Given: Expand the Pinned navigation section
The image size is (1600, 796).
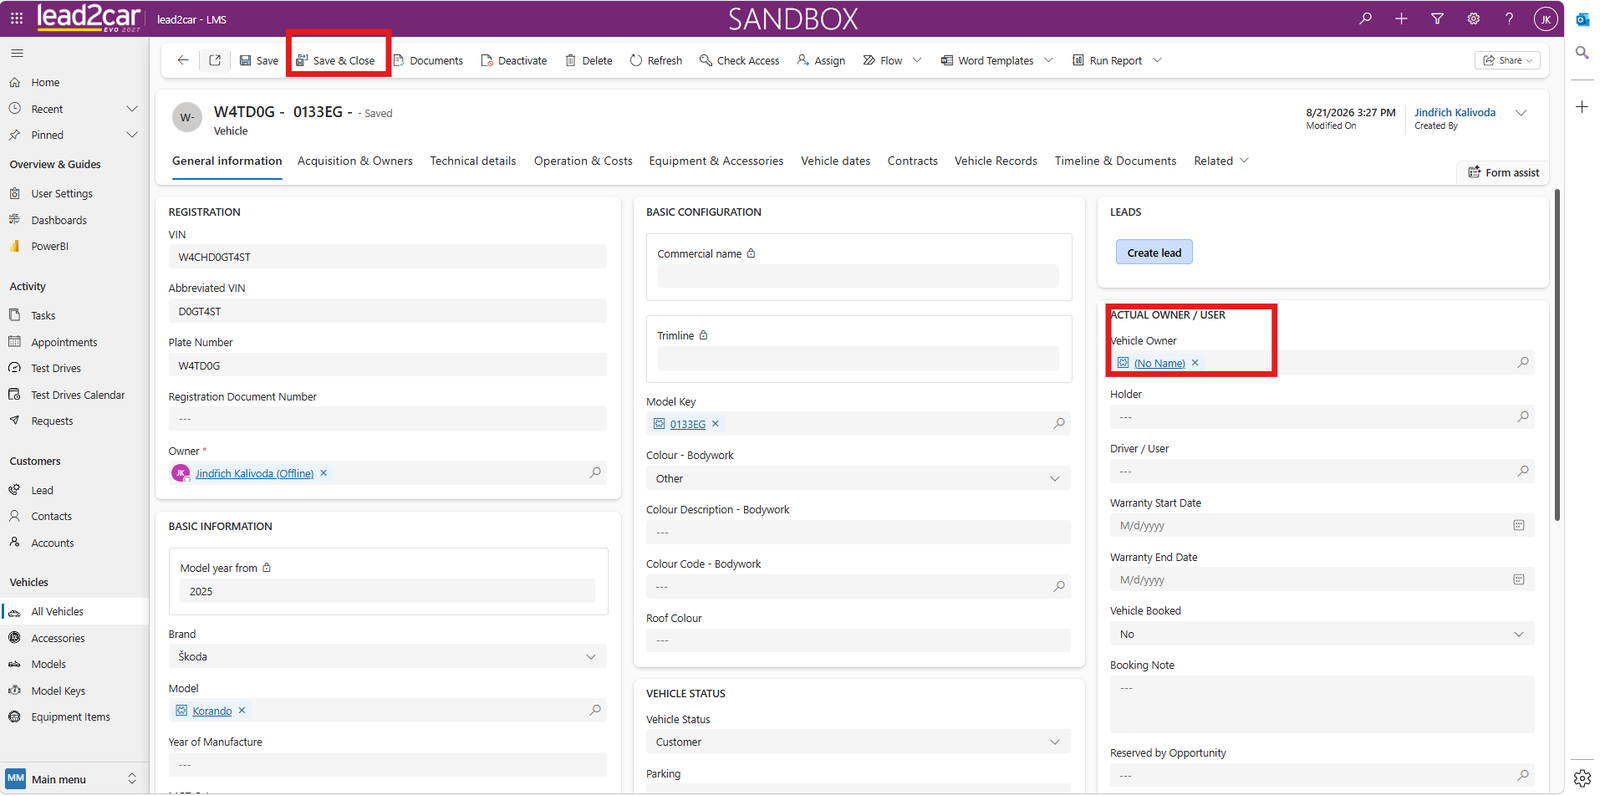Looking at the screenshot, I should (x=132, y=135).
